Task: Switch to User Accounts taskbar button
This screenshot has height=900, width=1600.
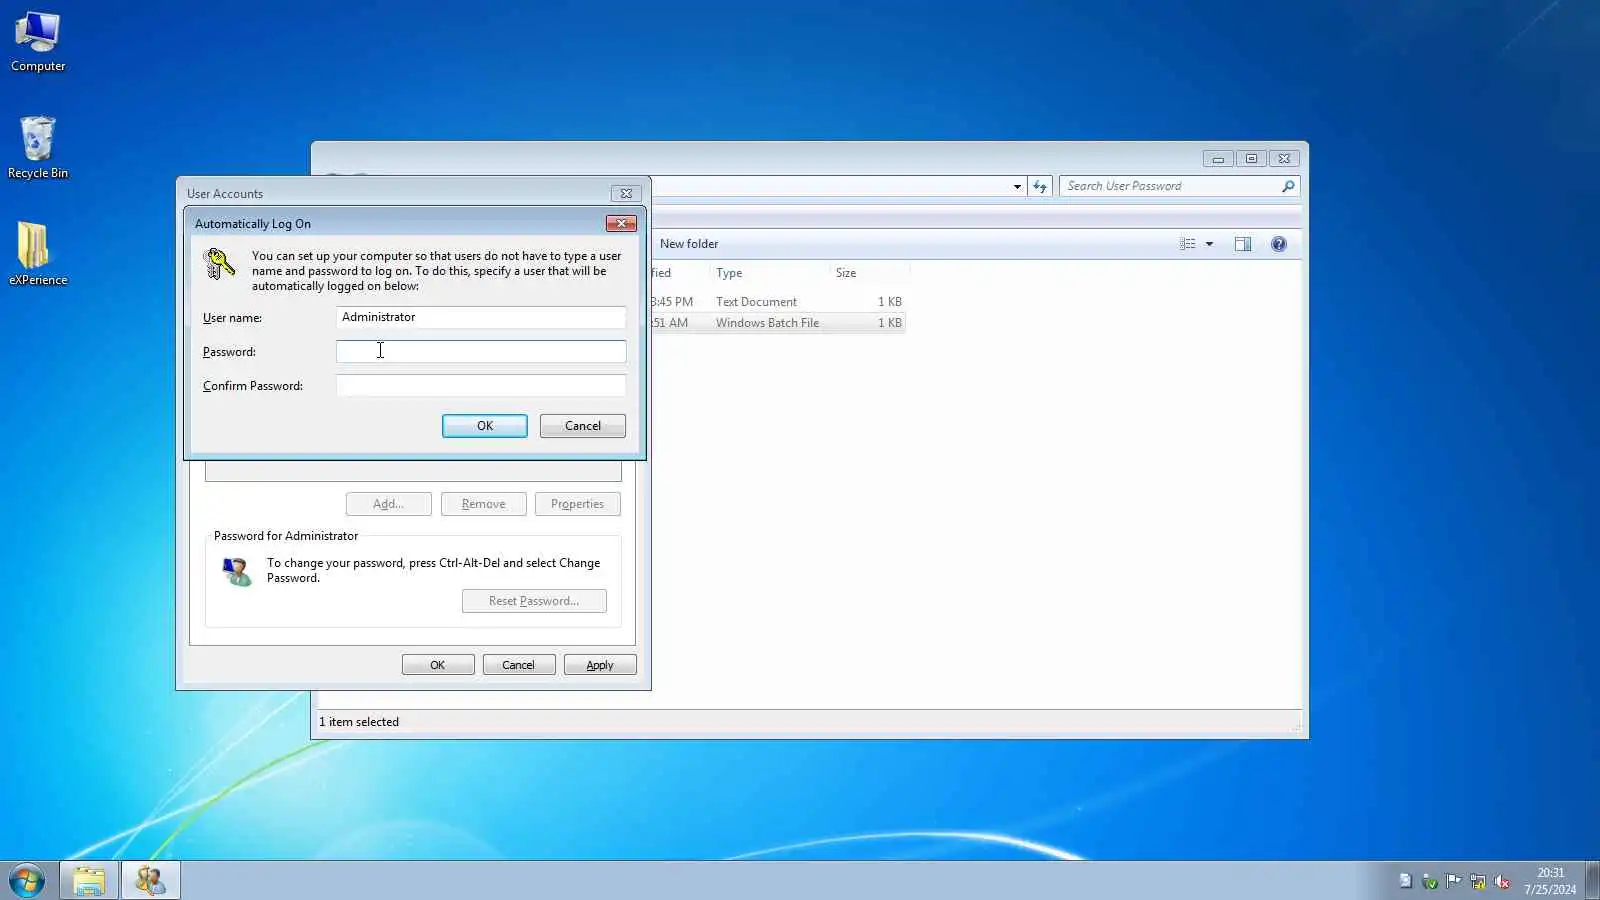Action: [151, 881]
